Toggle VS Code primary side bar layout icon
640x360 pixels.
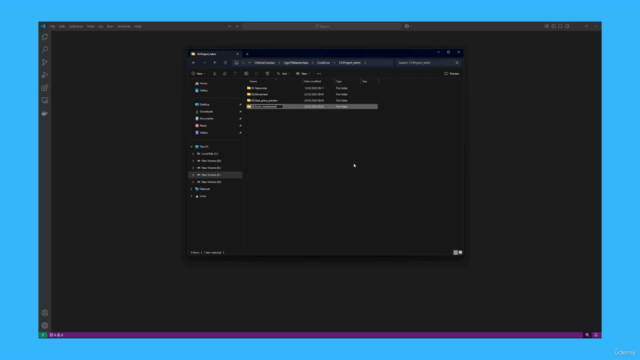click(x=553, y=26)
